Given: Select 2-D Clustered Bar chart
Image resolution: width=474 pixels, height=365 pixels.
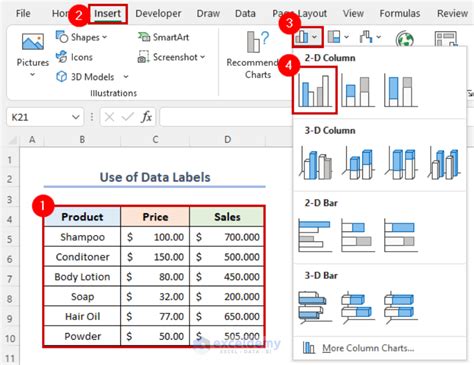Looking at the screenshot, I should 315,235.
